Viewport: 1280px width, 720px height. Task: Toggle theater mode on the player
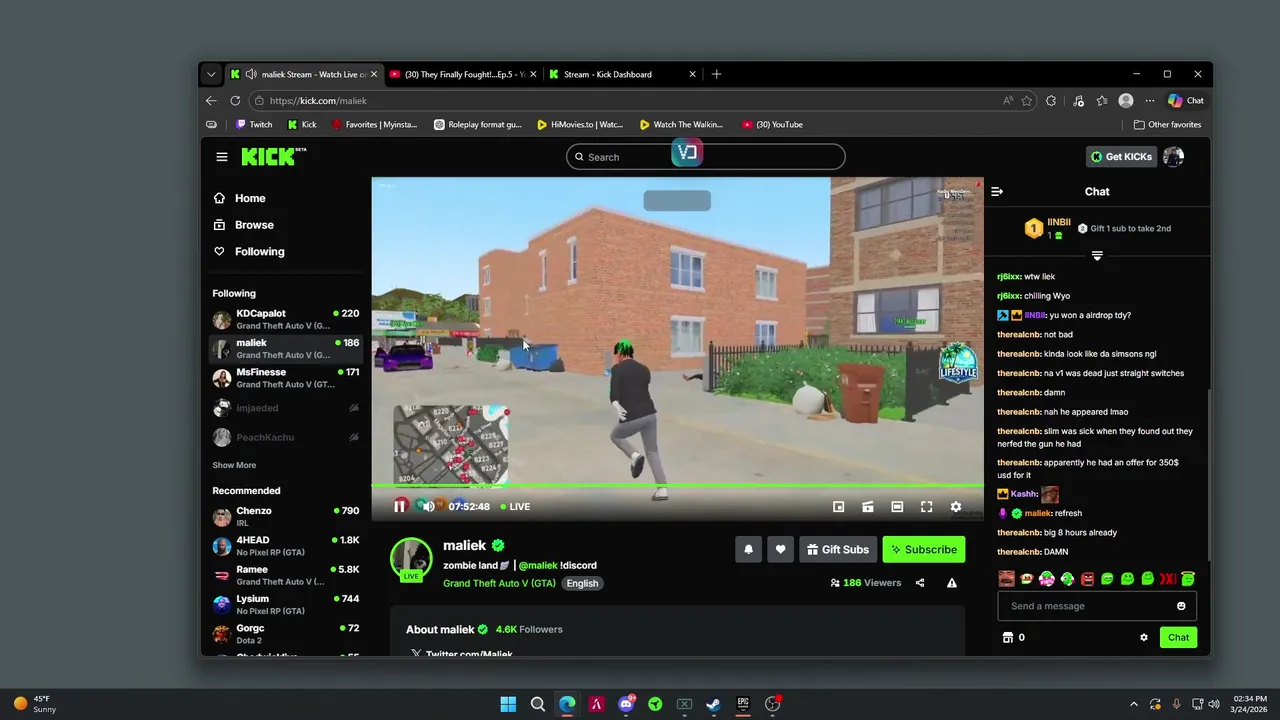(897, 507)
